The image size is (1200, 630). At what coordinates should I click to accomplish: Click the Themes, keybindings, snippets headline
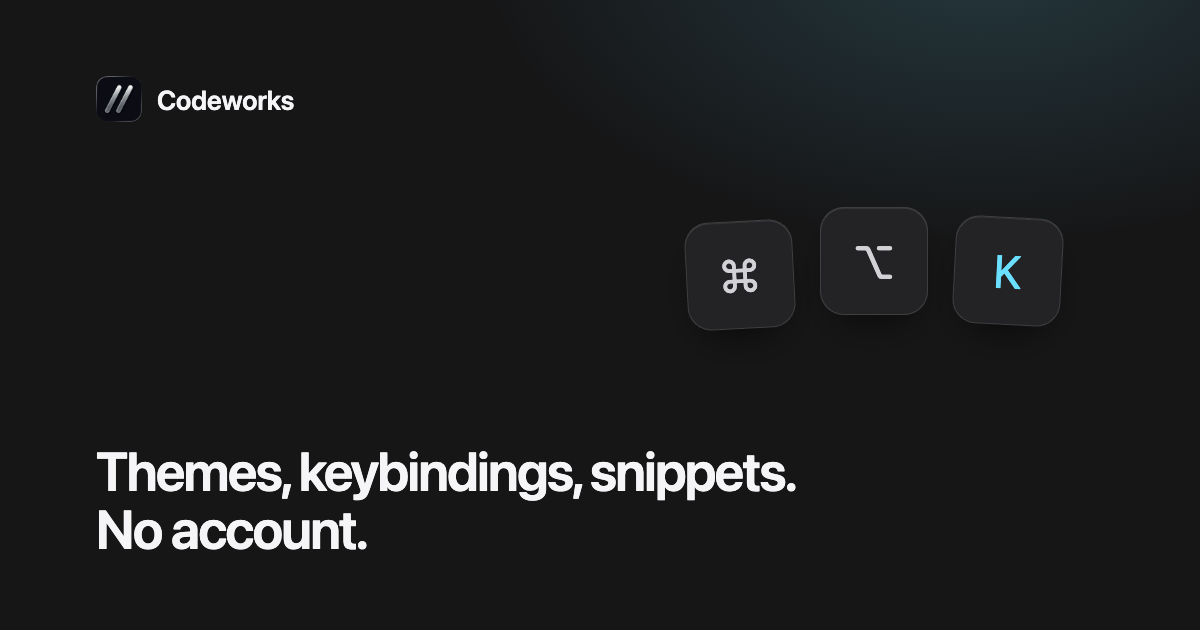tap(446, 475)
